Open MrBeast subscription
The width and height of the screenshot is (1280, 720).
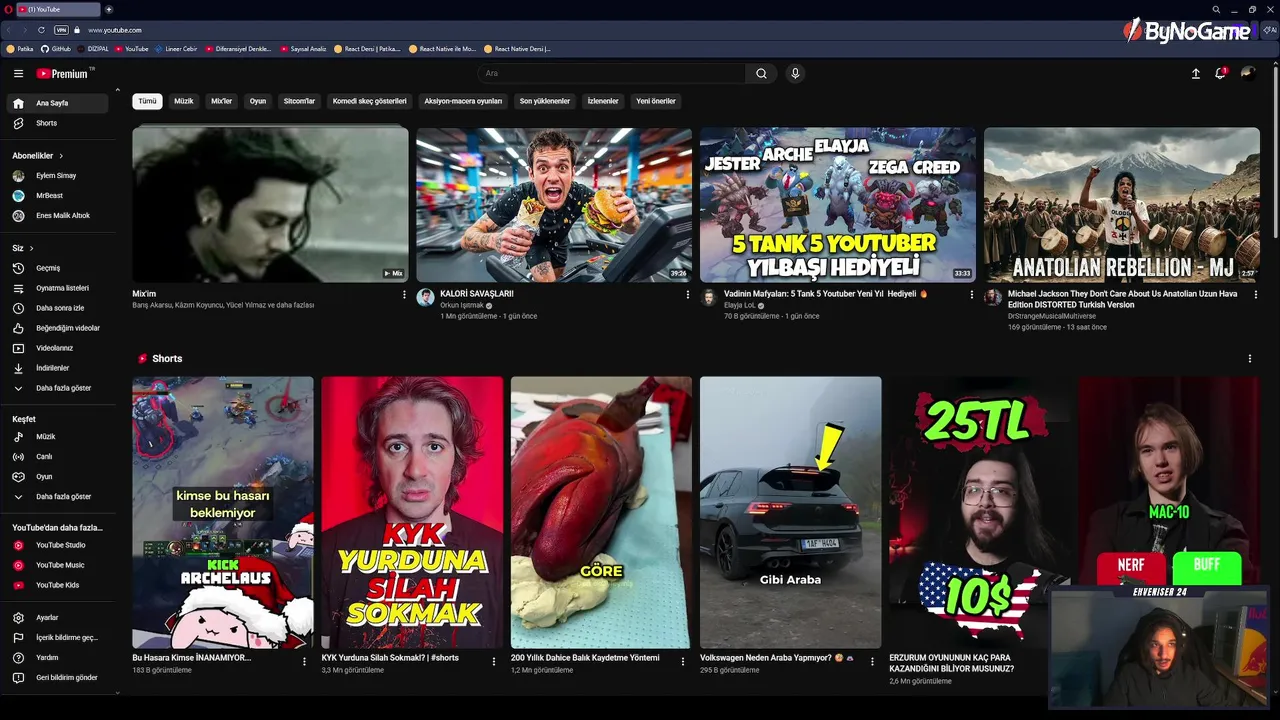pos(57,196)
